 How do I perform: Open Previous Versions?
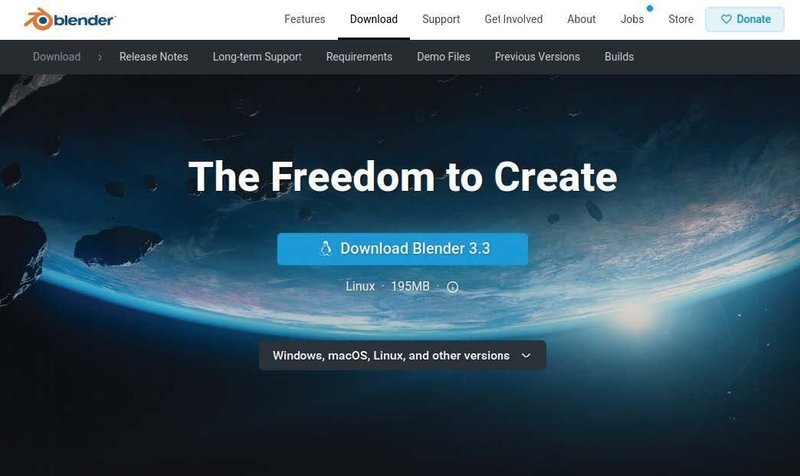pyautogui.click(x=537, y=57)
